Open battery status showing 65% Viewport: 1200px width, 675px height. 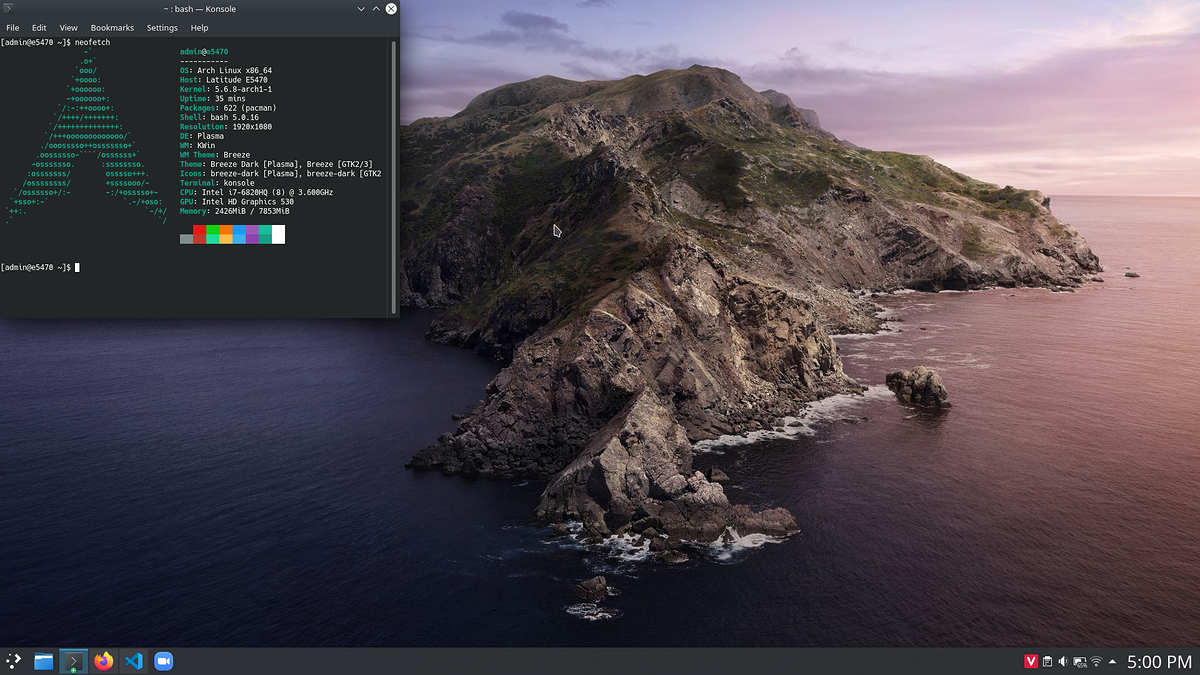(1080, 661)
